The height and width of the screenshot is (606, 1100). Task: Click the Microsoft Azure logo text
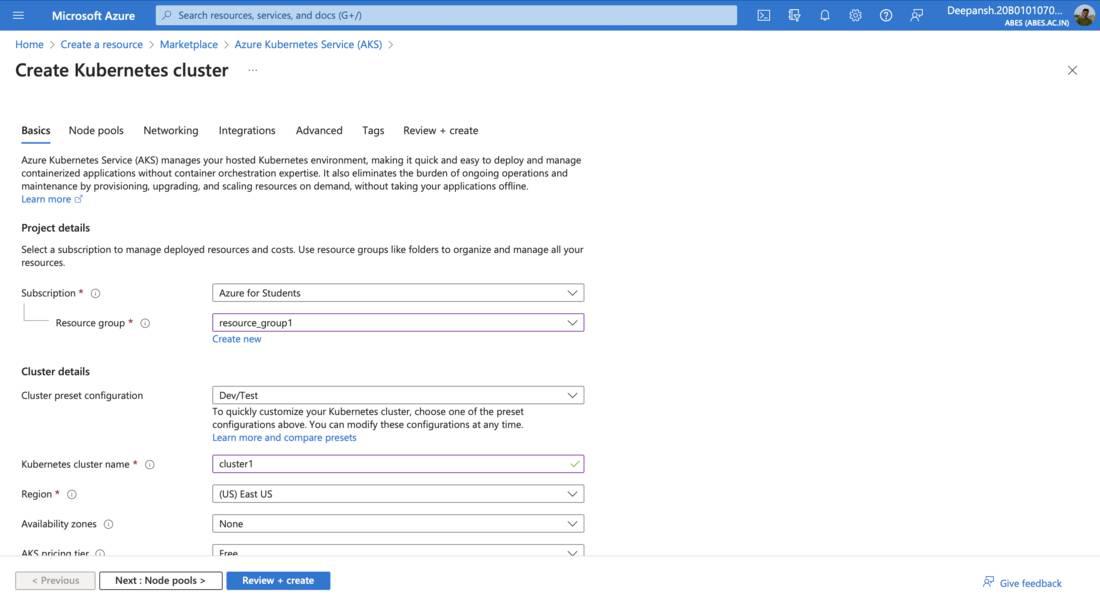(93, 15)
